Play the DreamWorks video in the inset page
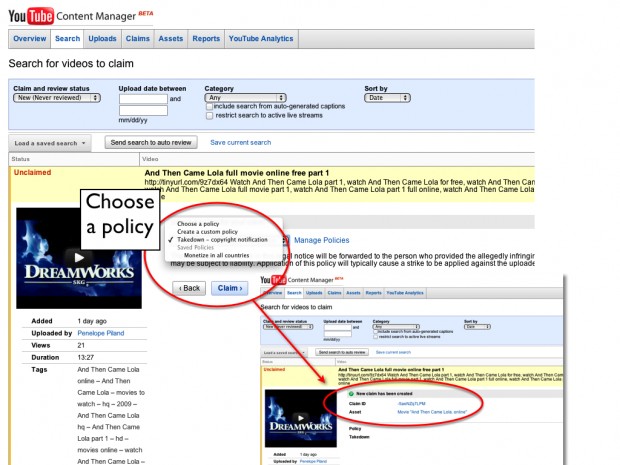This screenshot has height=465, width=620. pos(301,418)
